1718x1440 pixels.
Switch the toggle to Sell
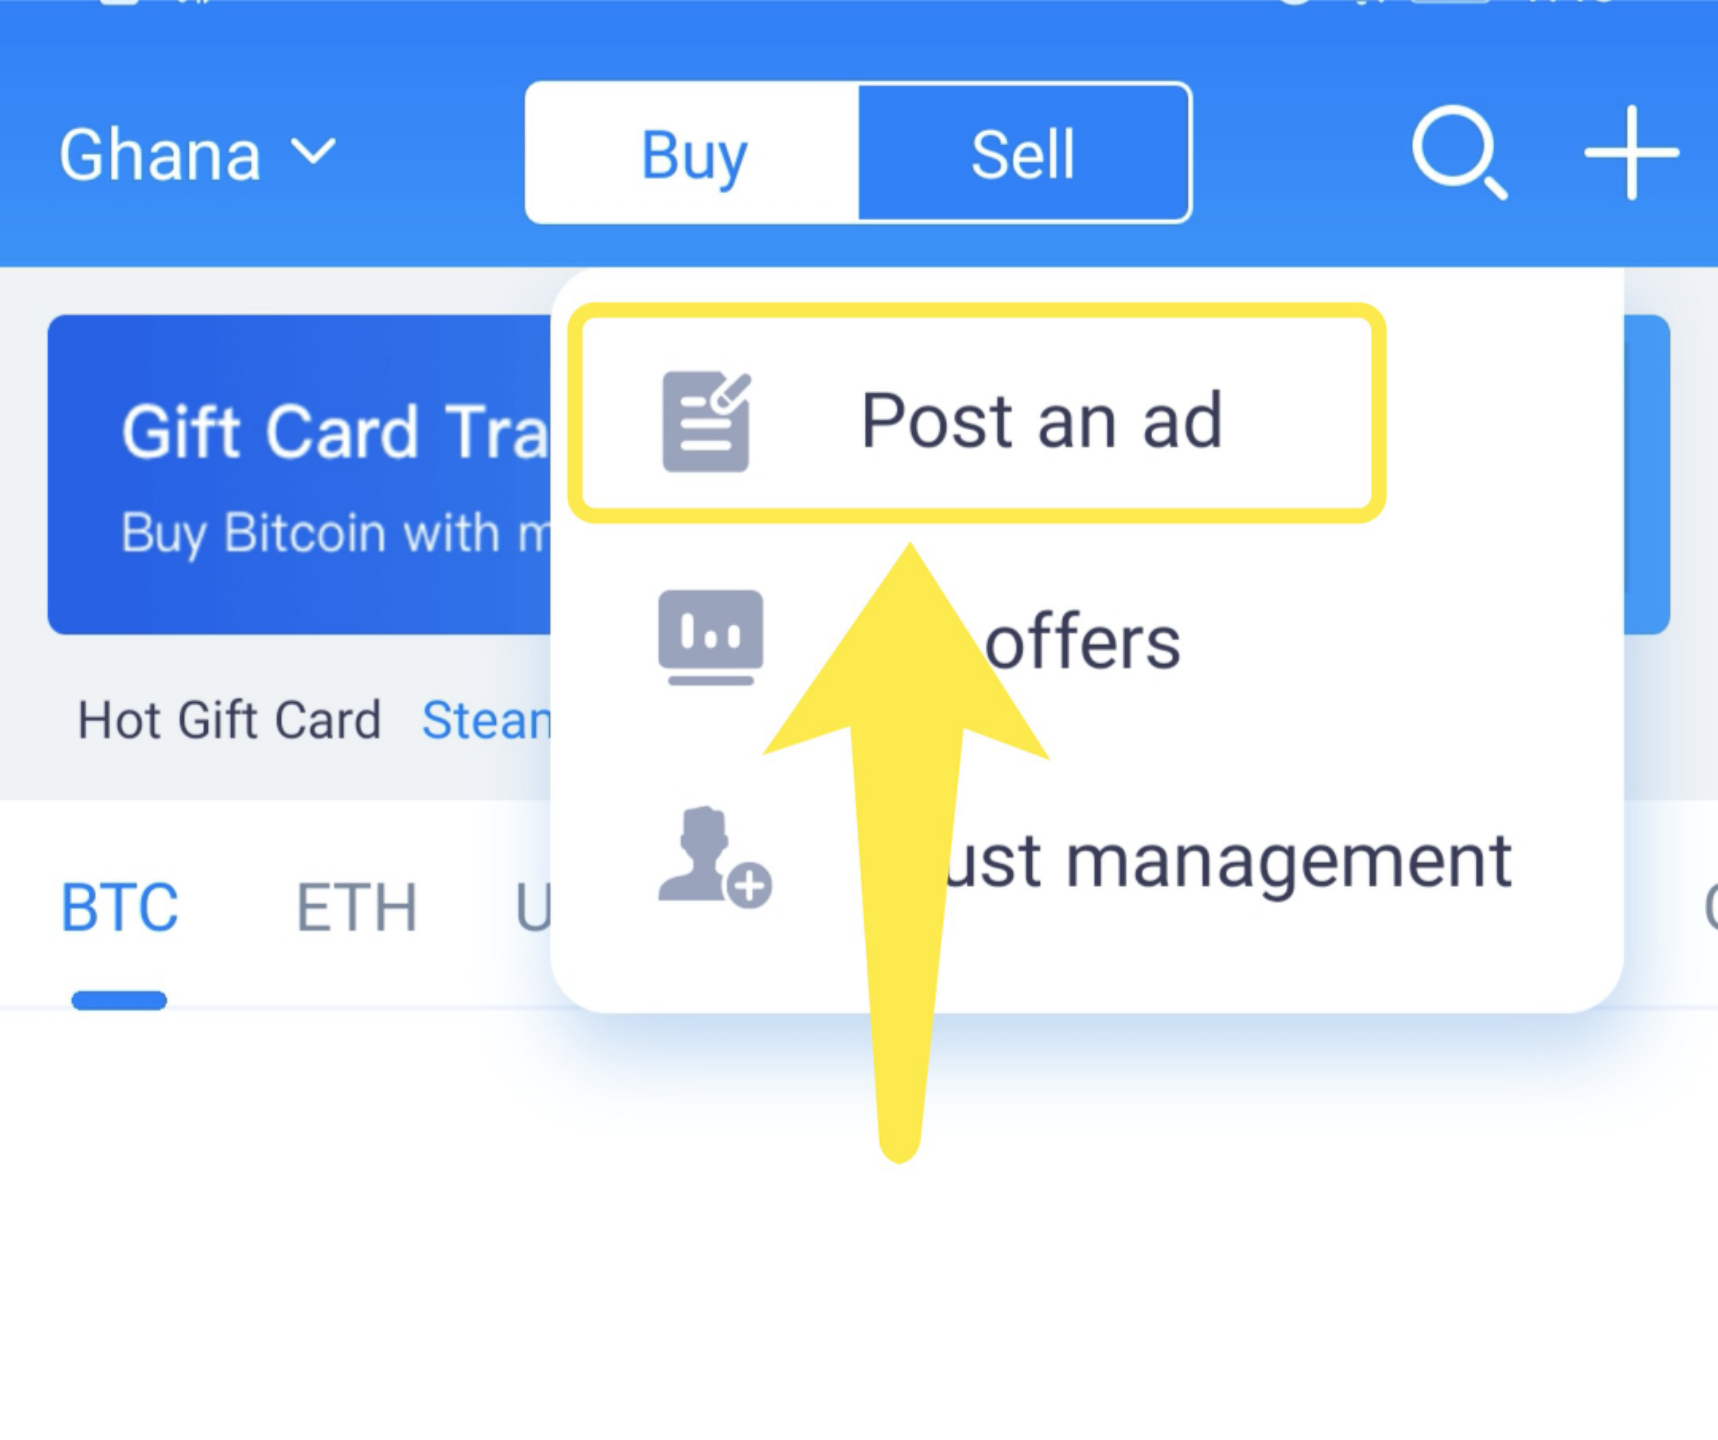1023,153
